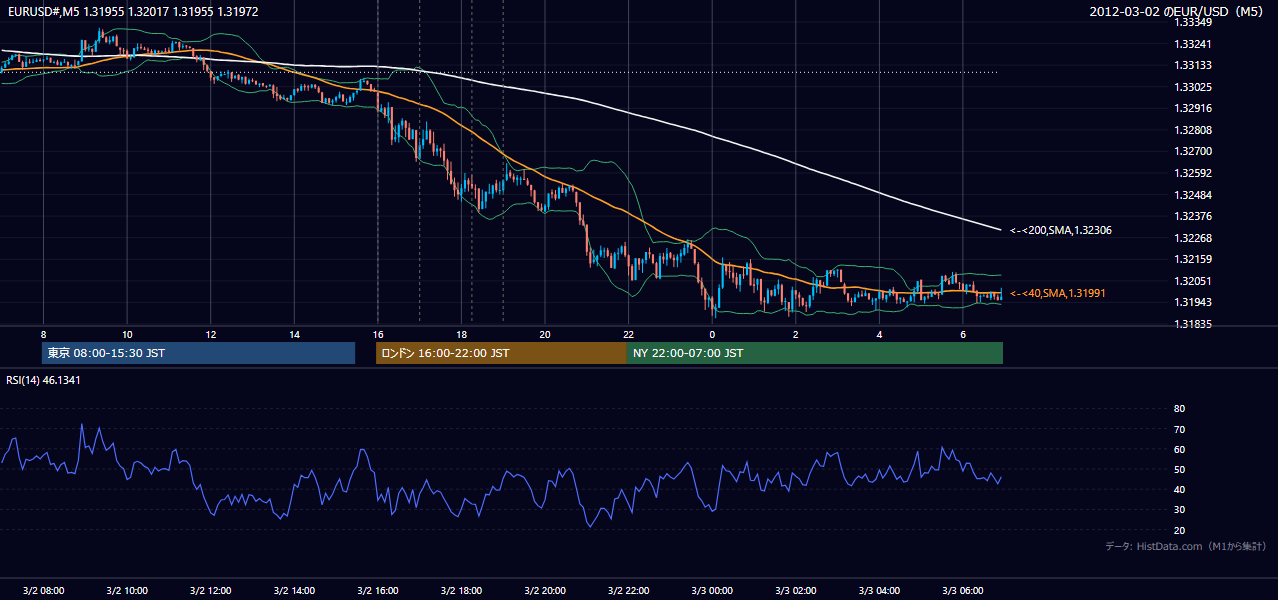Click price level 1.33349 on axis
Viewport: 1278px width, 600px height.
pos(1193,22)
